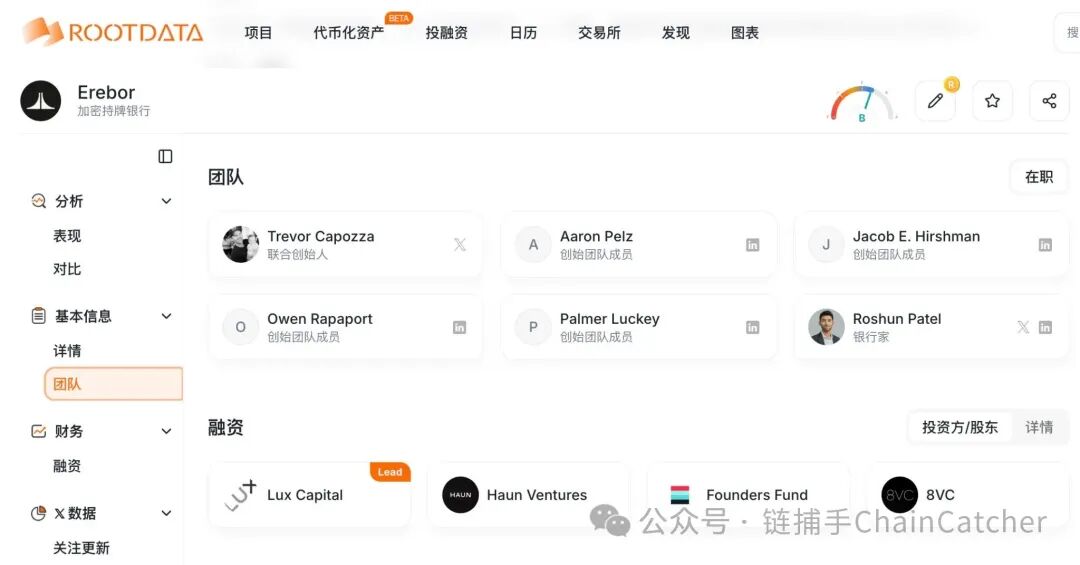Image resolution: width=1080 pixels, height=565 pixels.
Task: Go to 关注更新 in sidebar
Action: point(81,548)
